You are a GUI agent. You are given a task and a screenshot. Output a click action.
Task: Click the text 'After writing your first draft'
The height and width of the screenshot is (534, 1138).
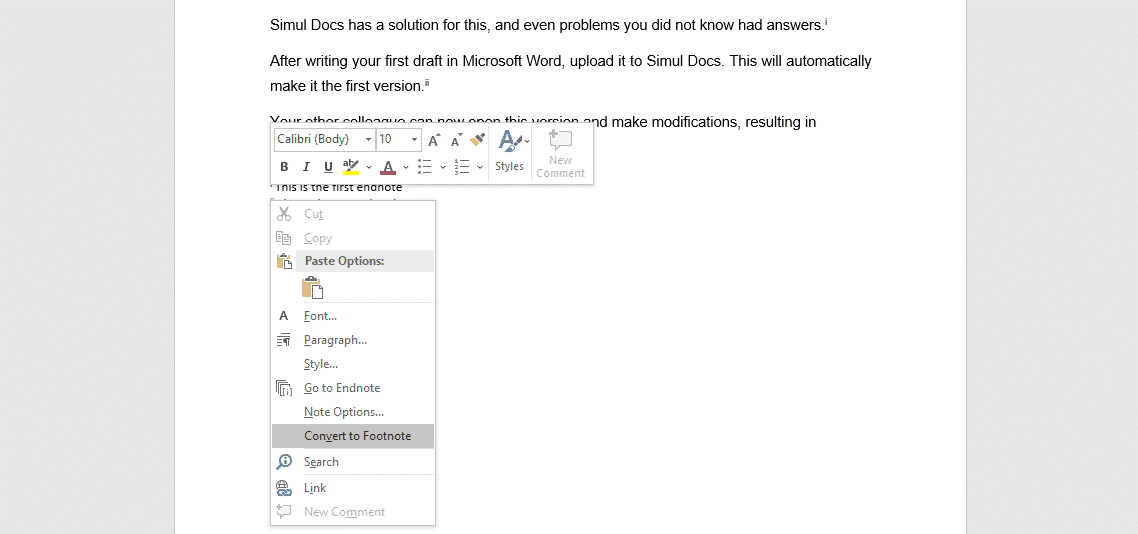point(356,61)
